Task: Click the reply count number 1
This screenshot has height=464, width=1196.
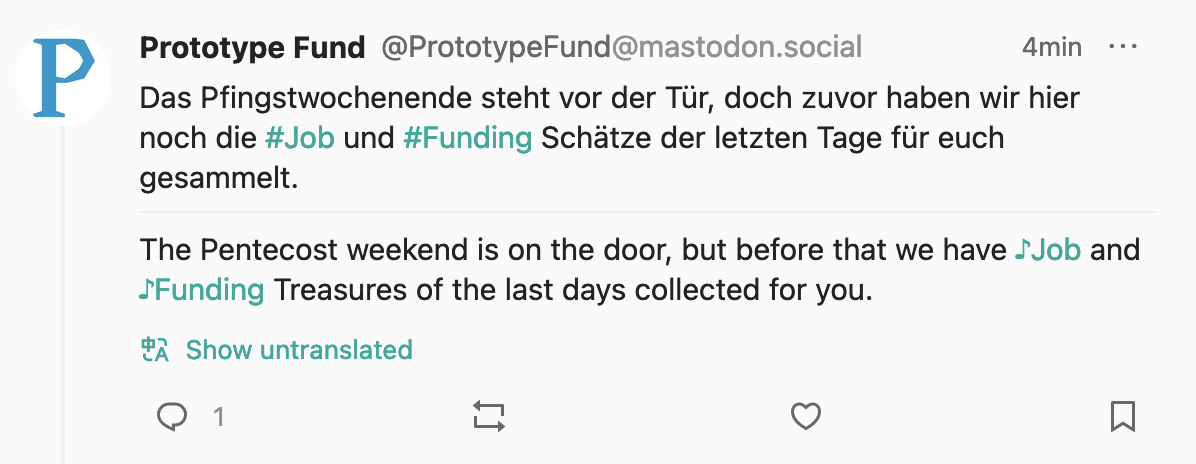Action: (x=219, y=417)
